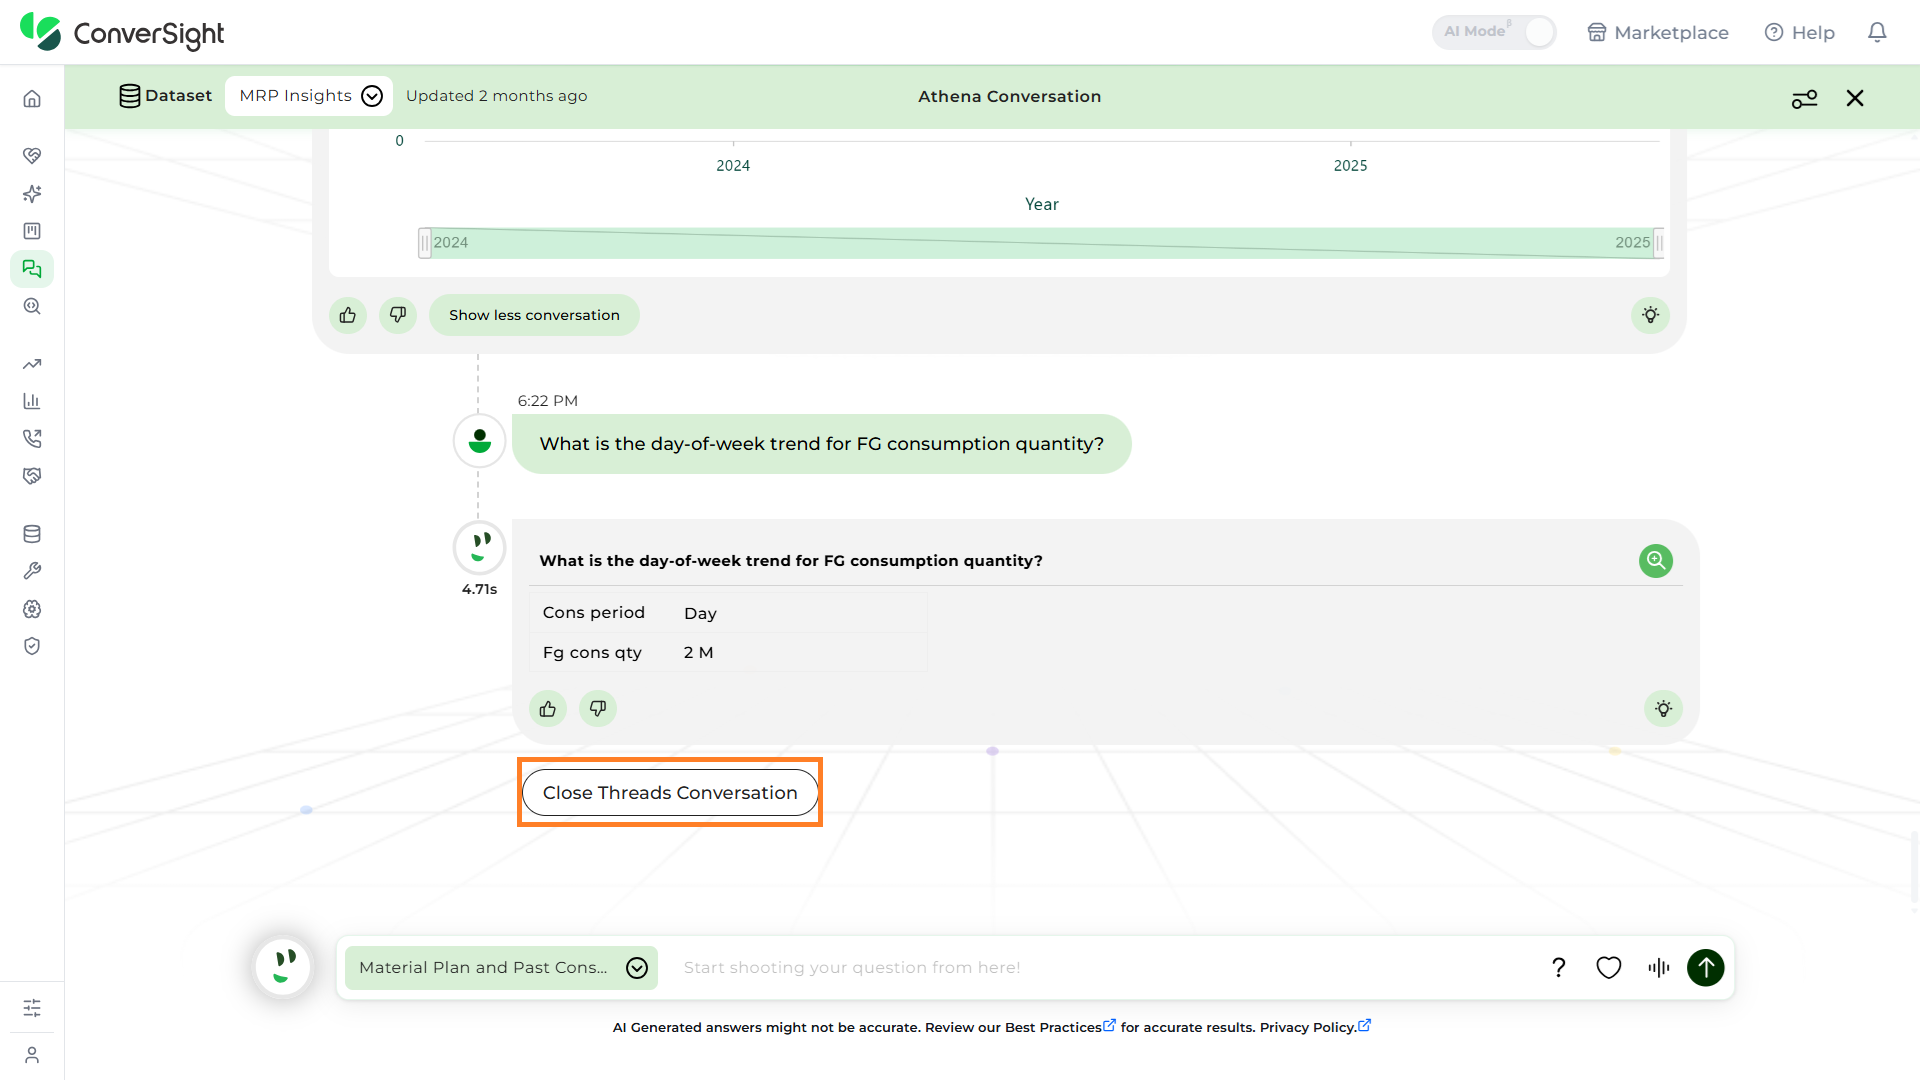
Task: Thumbs down the chart answer above
Action: coord(398,315)
